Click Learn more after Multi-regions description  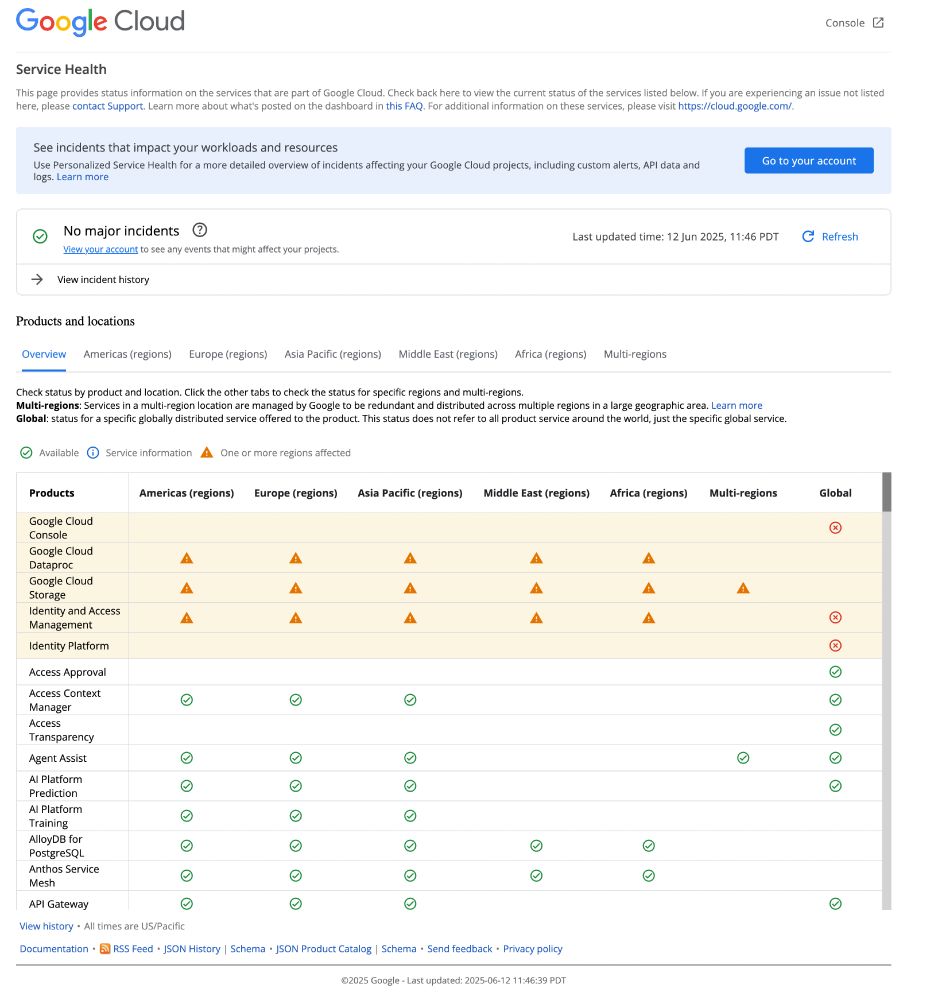[736, 406]
